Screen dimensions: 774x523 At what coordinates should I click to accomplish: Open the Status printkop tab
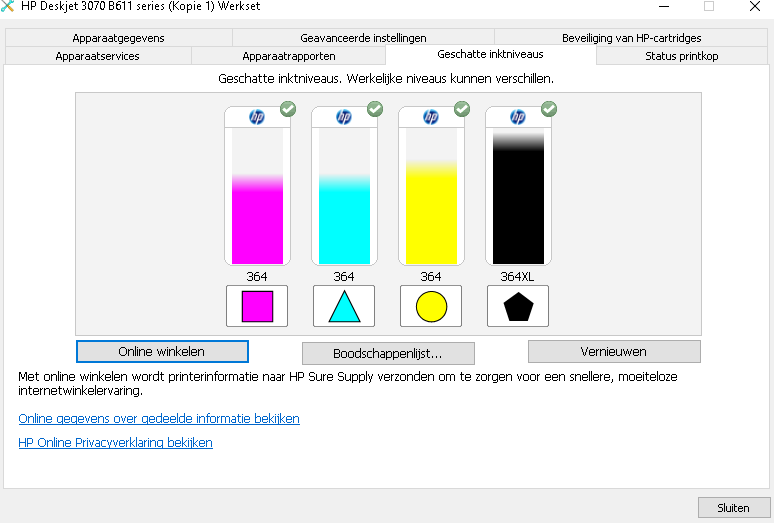(x=682, y=56)
